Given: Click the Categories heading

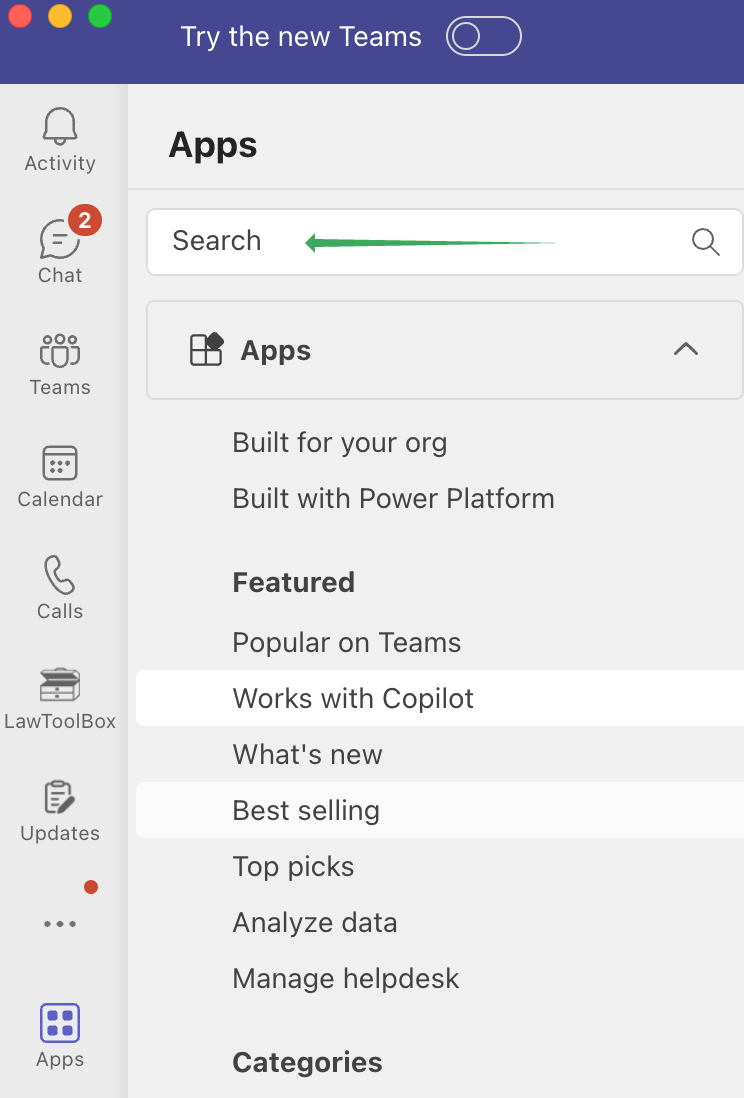Looking at the screenshot, I should [x=308, y=1062].
